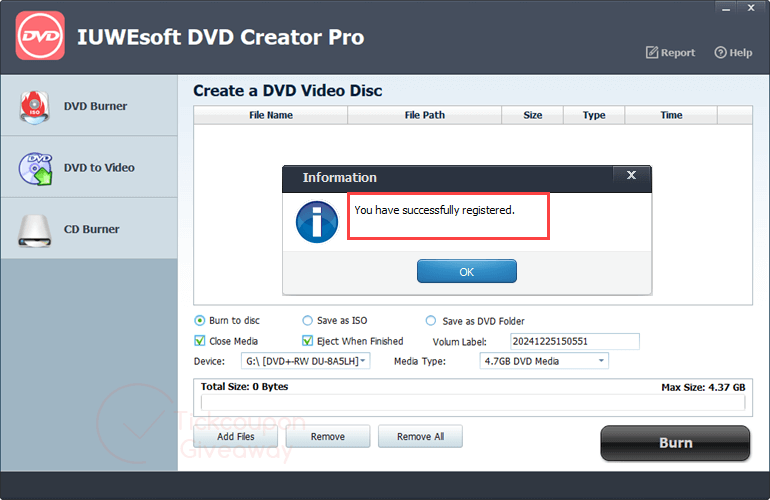
Task: Close the DVD Creator Pro window
Action: point(751,8)
